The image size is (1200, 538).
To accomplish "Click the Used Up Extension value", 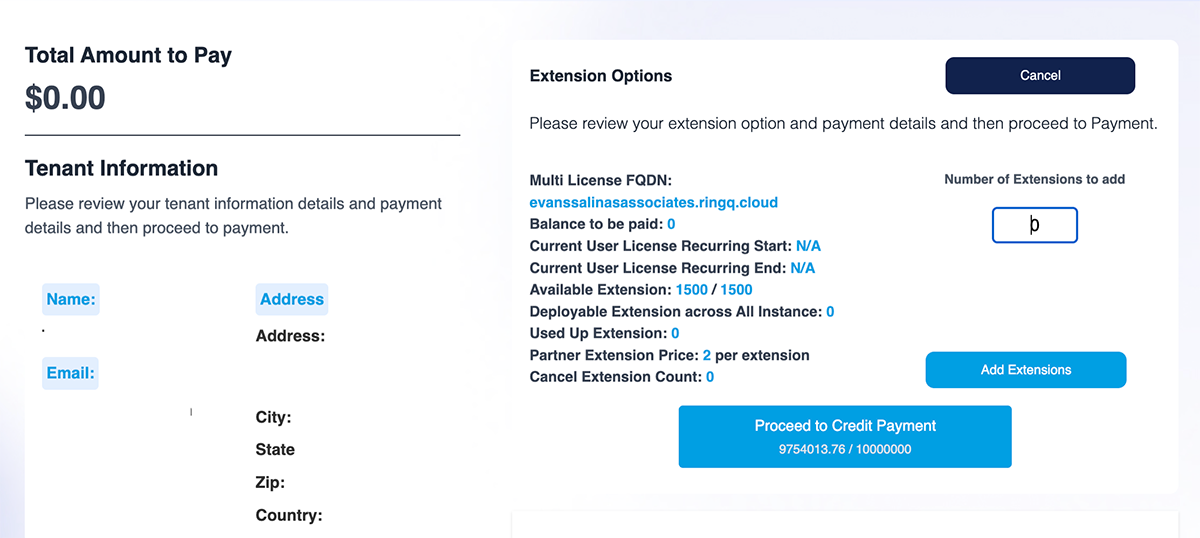I will 675,333.
